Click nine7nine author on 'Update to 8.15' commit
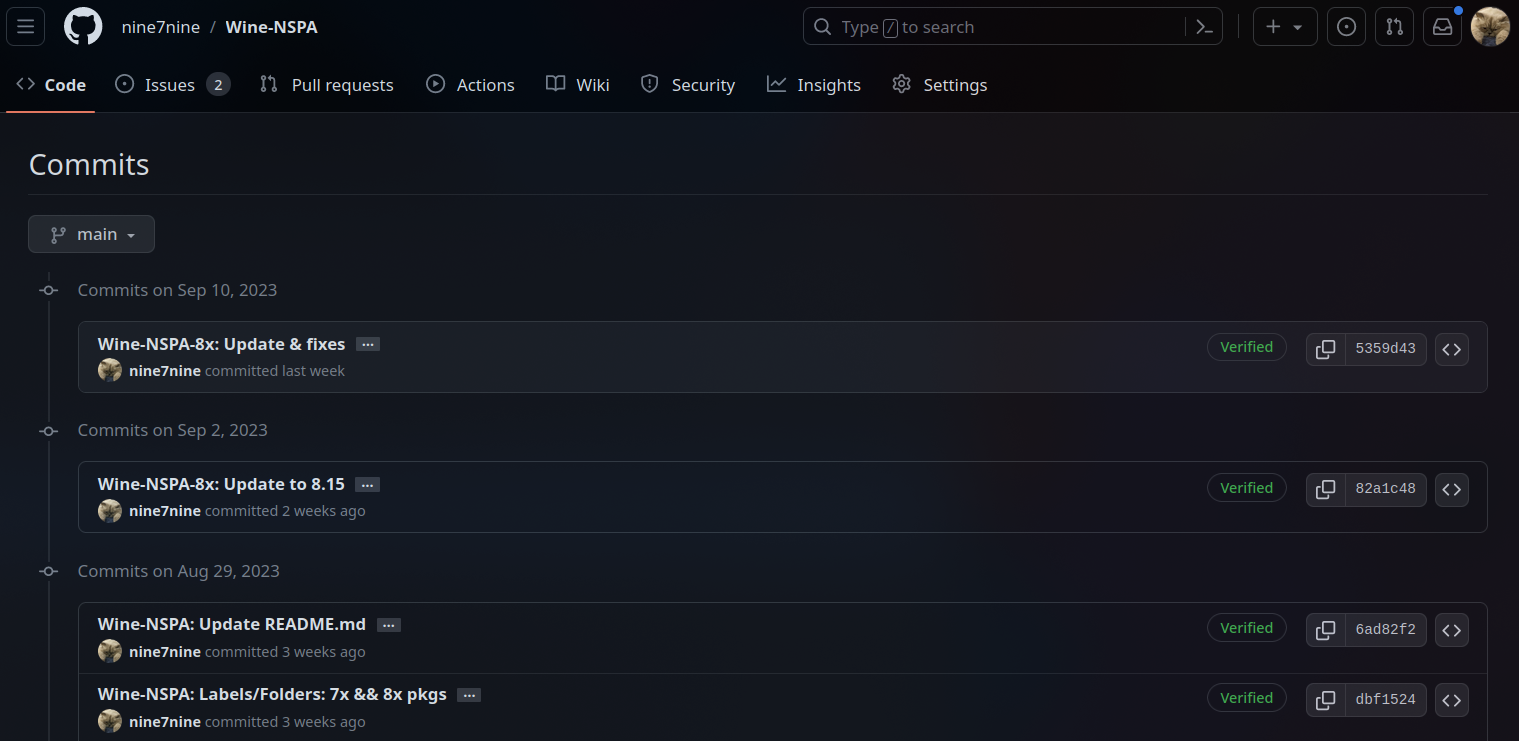Viewport: 1519px width, 741px height. pos(165,511)
